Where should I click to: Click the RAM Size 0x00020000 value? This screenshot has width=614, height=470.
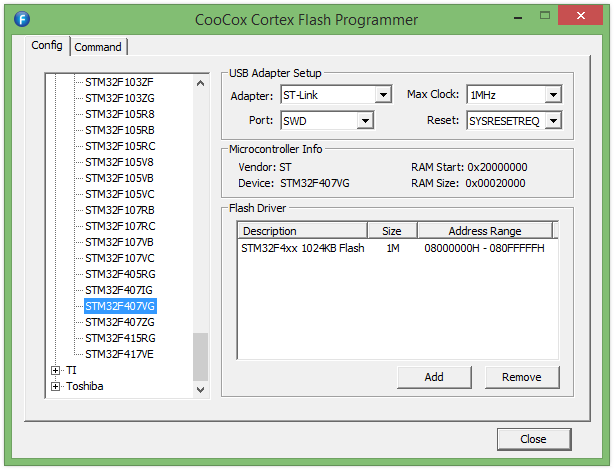495,183
